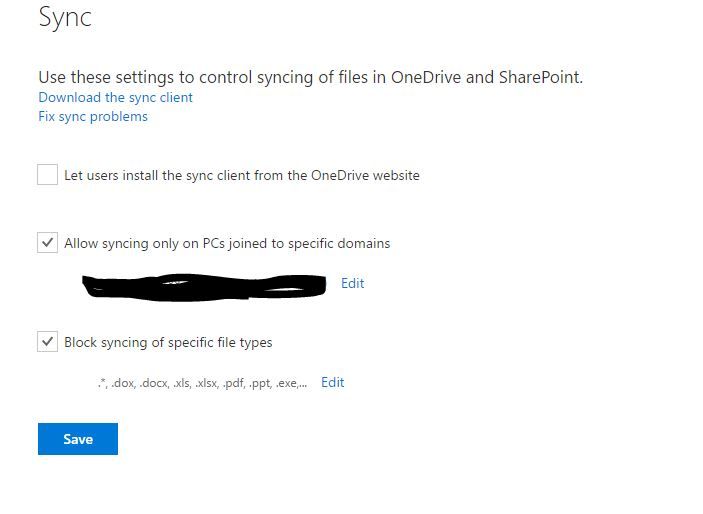The height and width of the screenshot is (514, 703).
Task: Click the 'Allow syncing only on PCs' label text
Action: pyautogui.click(x=227, y=244)
